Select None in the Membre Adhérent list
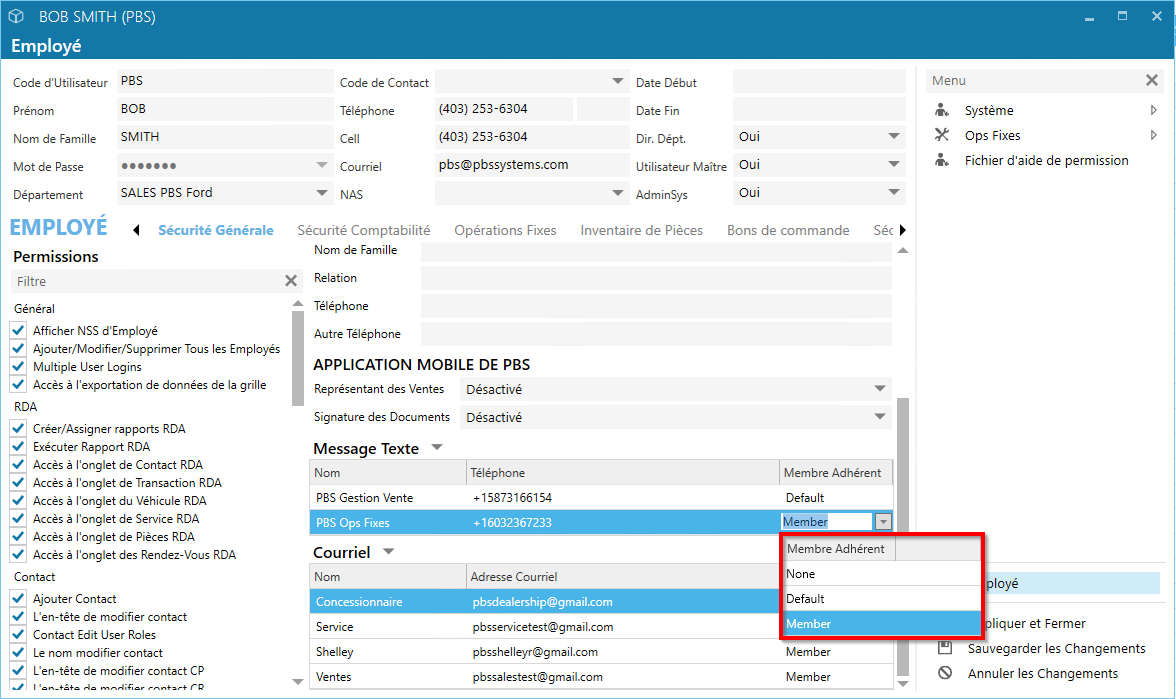 click(881, 574)
